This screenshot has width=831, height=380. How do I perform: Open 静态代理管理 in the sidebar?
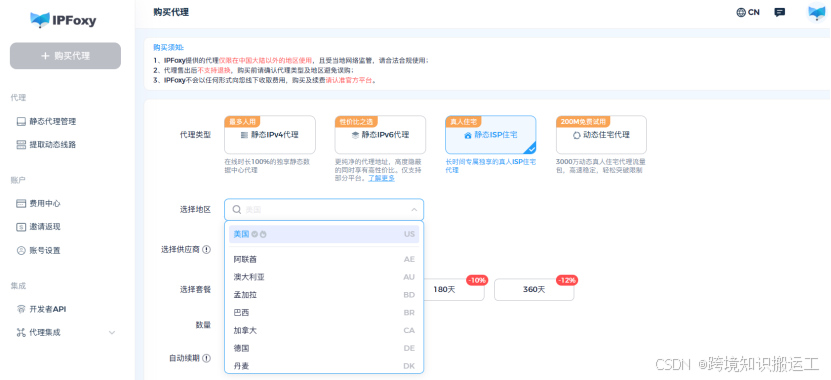tap(46, 121)
